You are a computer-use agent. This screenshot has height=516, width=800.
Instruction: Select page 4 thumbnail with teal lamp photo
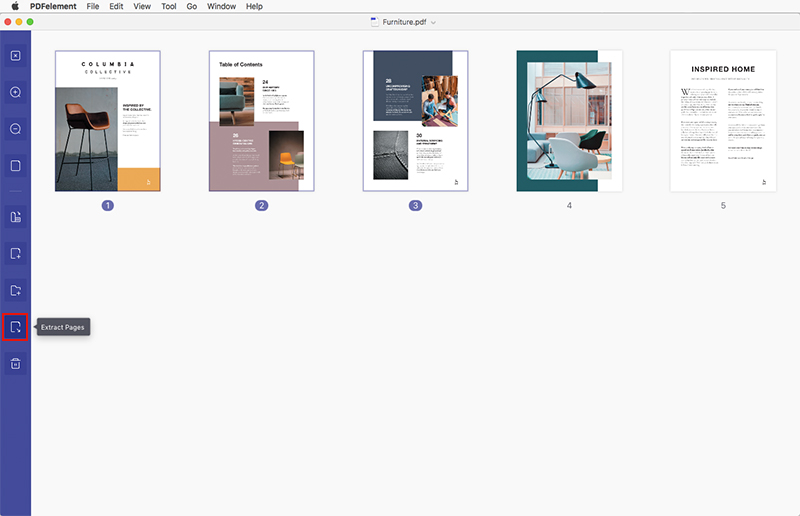[569, 121]
